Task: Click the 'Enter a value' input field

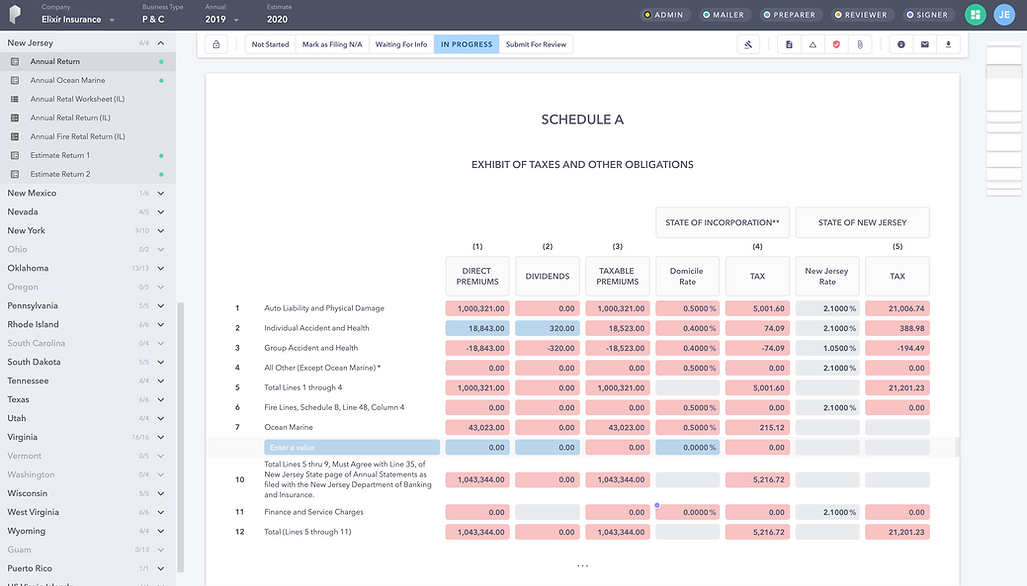Action: point(352,447)
